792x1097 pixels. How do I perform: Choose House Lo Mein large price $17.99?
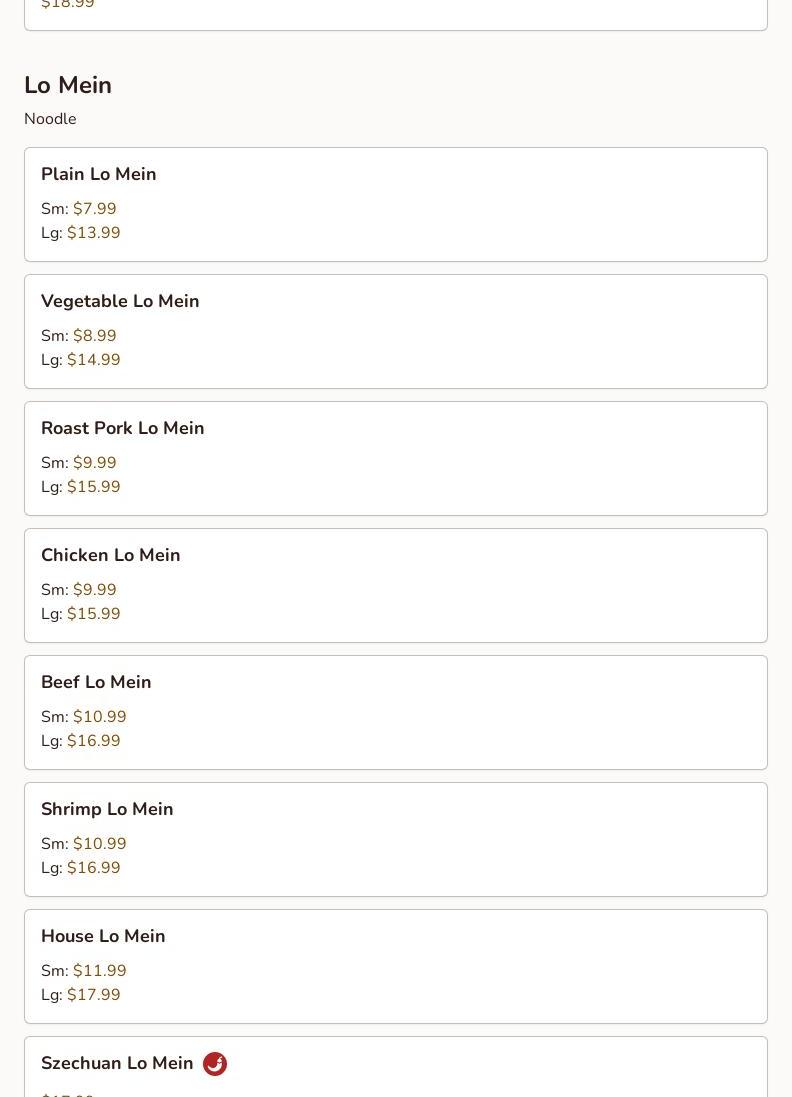[x=93, y=995]
